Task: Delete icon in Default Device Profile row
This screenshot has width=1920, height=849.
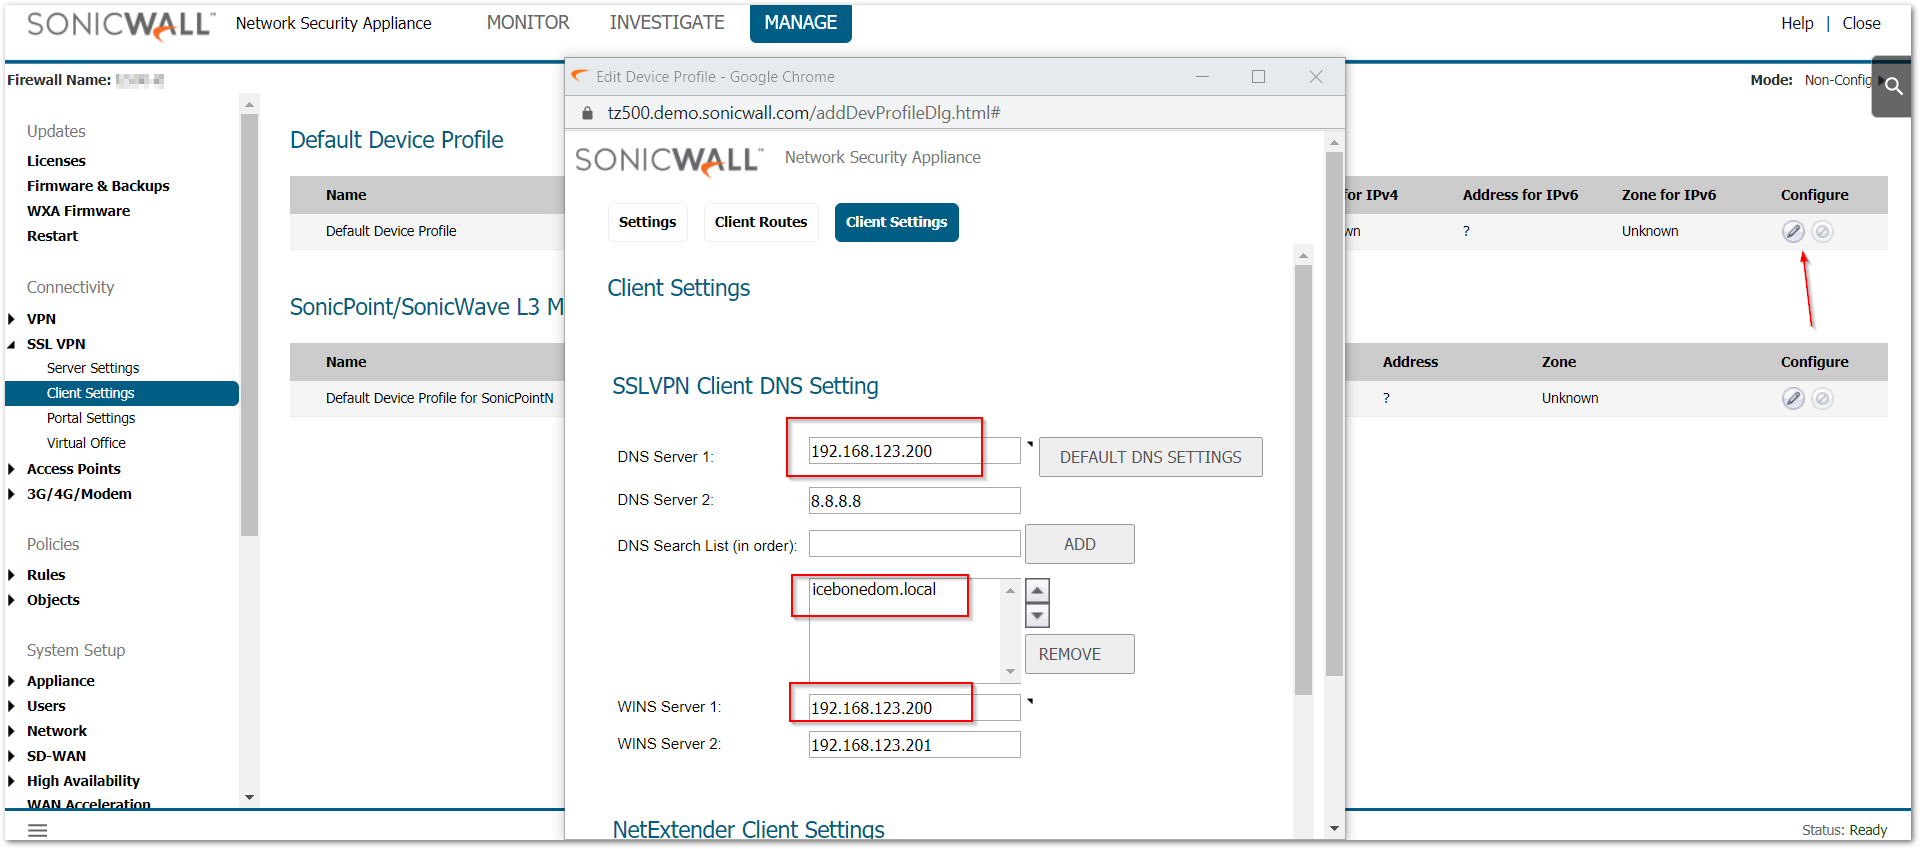Action: point(1823,232)
